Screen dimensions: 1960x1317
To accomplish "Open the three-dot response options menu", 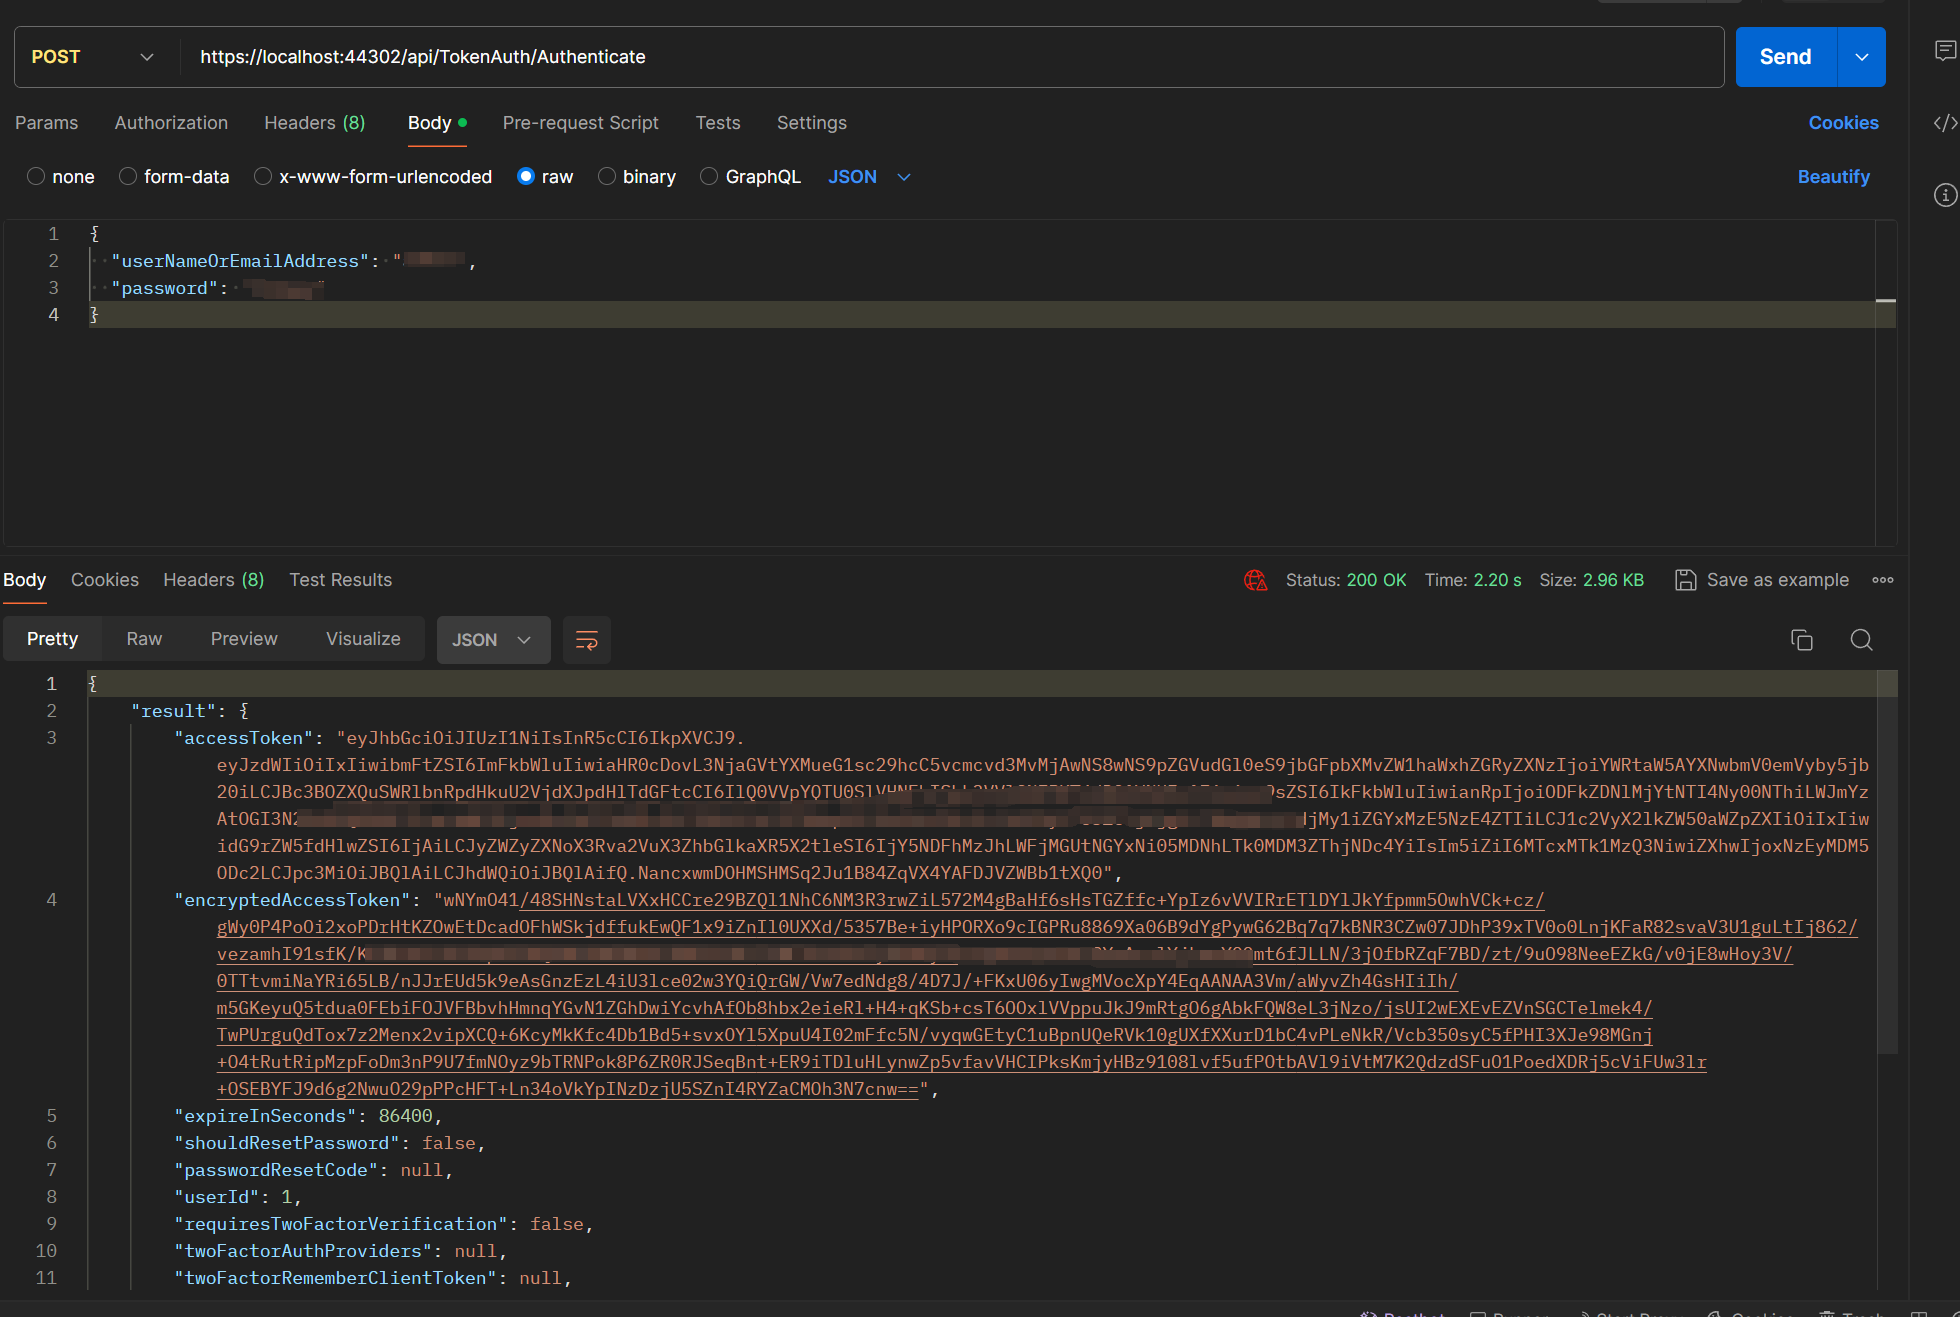I will [1883, 580].
